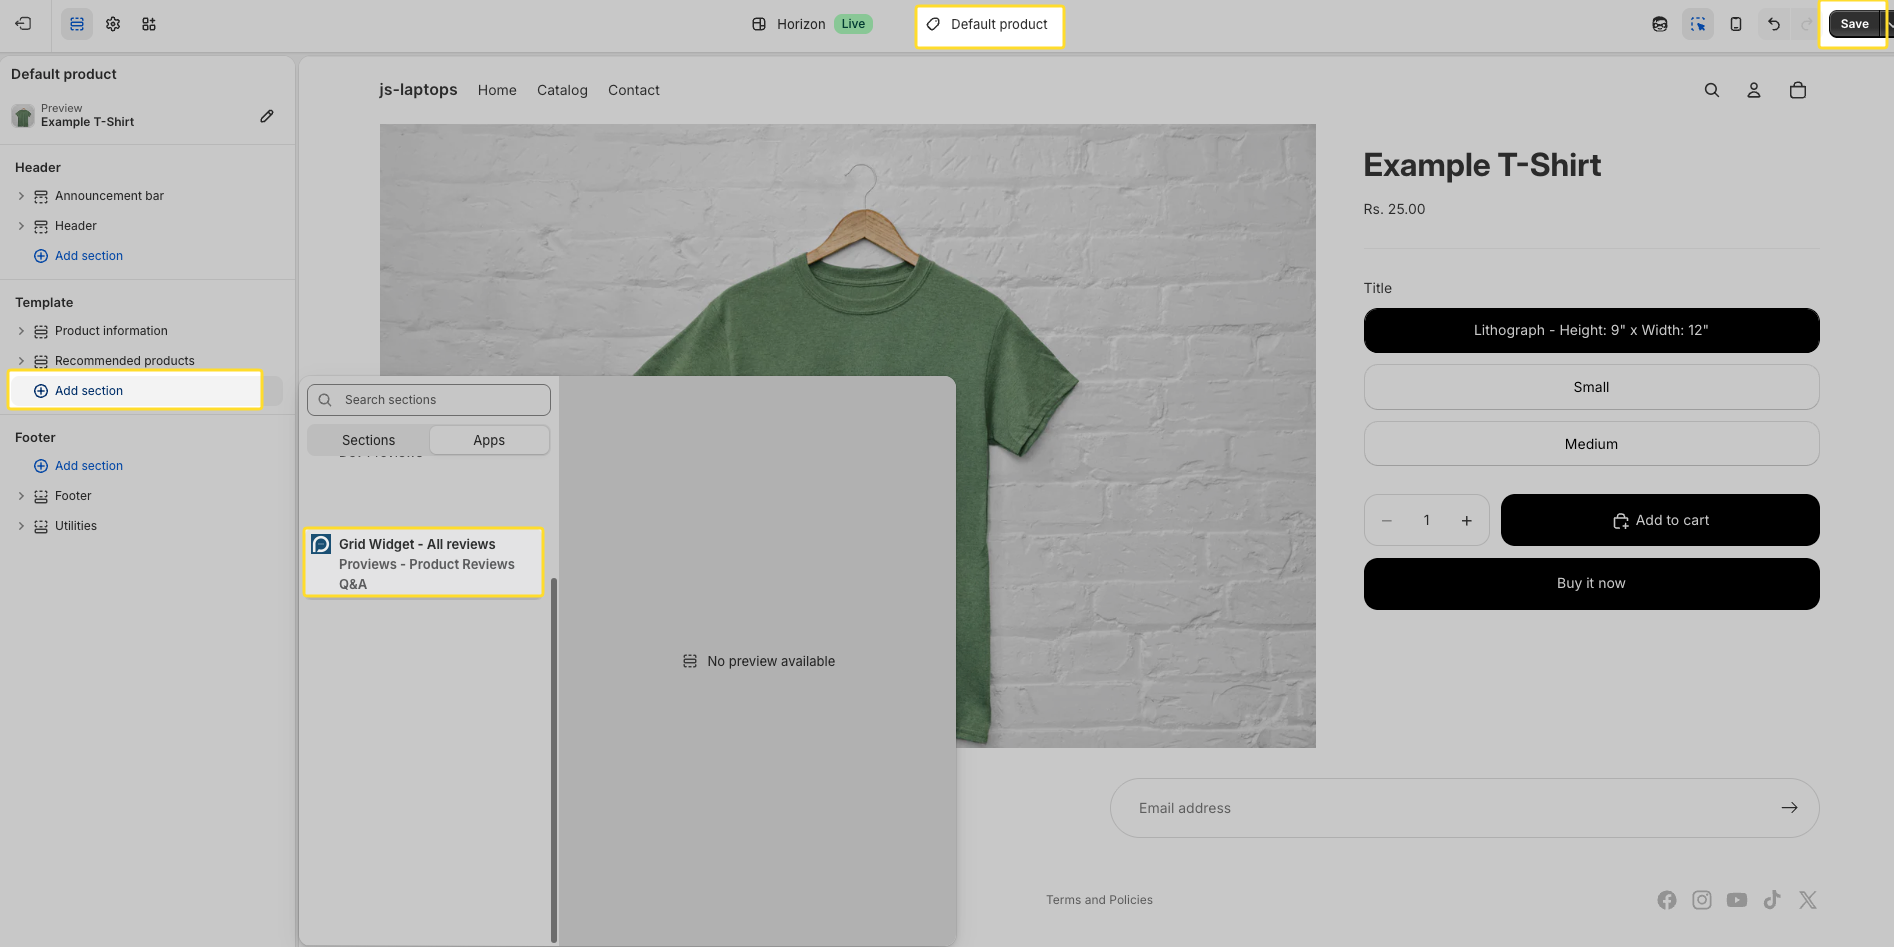Expand the Product information section

click(x=22, y=330)
